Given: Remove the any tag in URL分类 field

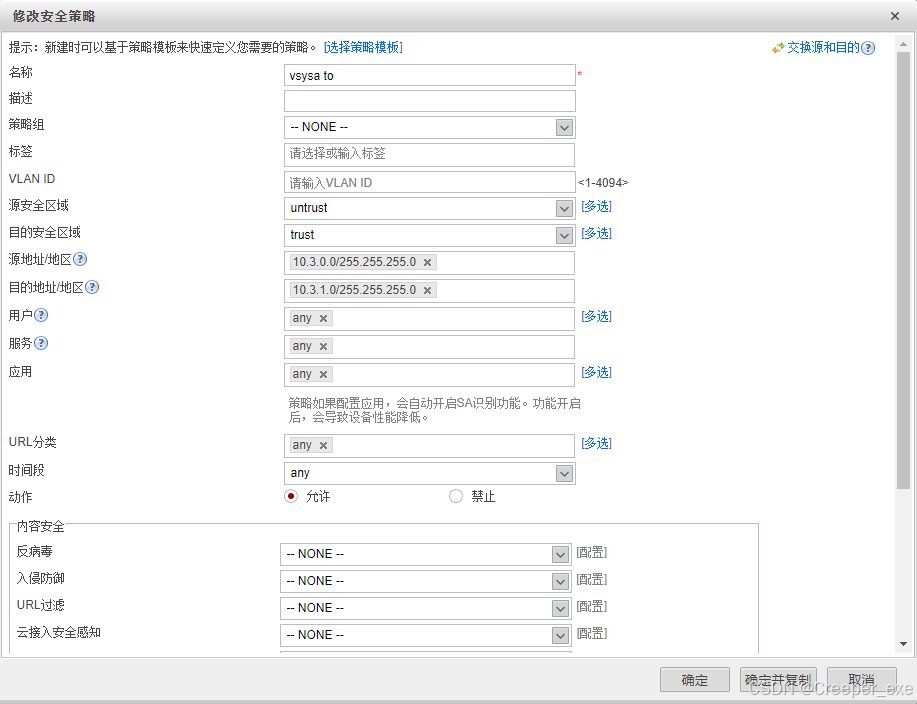Looking at the screenshot, I should click(323, 446).
